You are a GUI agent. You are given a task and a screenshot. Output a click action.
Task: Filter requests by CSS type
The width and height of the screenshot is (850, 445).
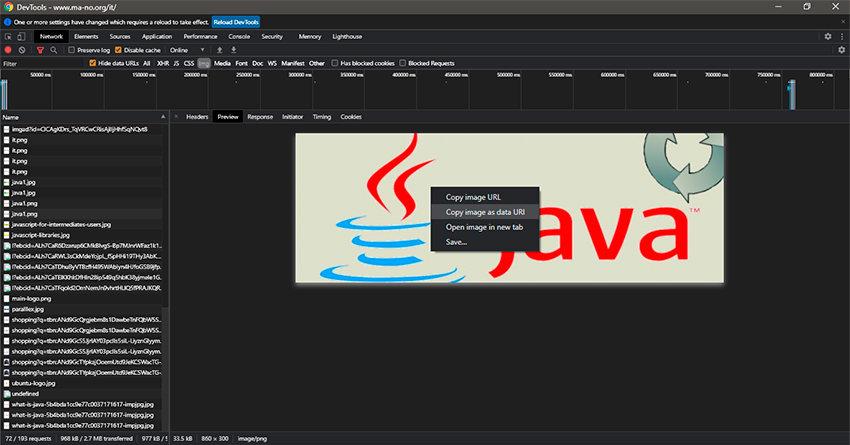coord(189,63)
